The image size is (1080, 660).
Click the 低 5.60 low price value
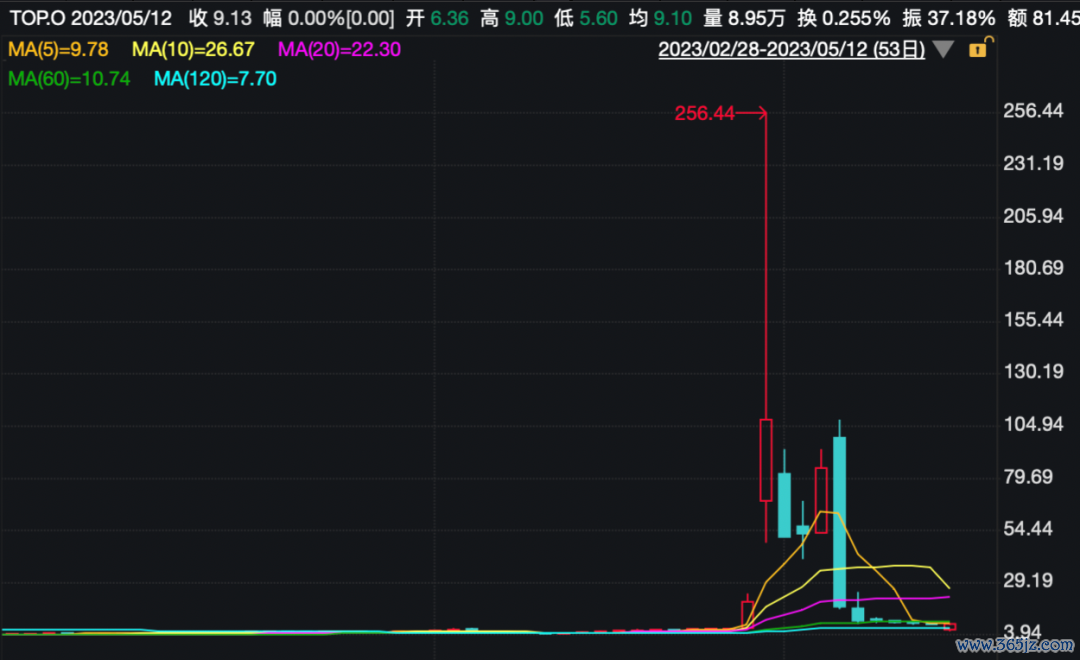coord(586,18)
